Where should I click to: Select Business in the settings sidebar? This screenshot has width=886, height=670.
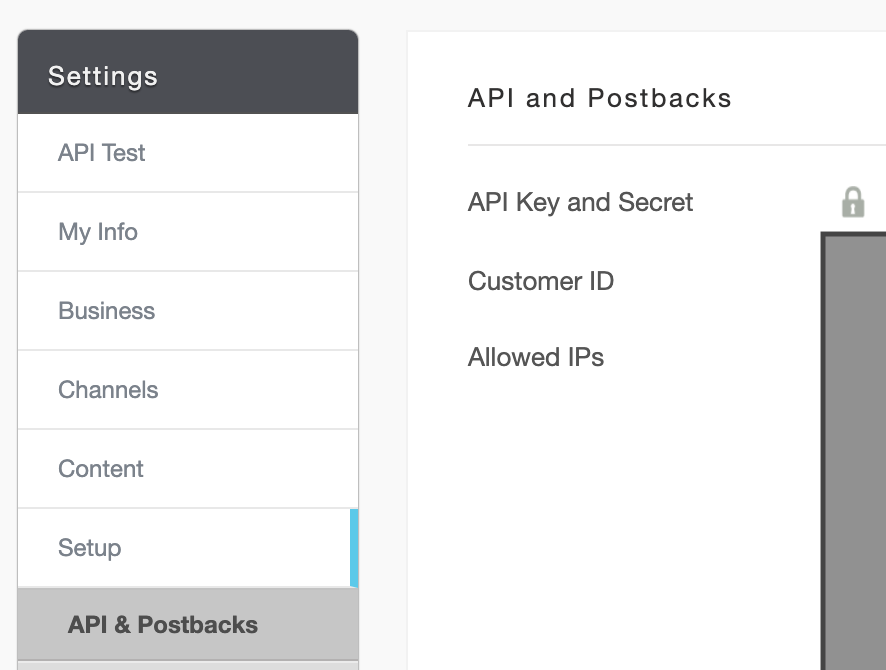[x=107, y=311]
